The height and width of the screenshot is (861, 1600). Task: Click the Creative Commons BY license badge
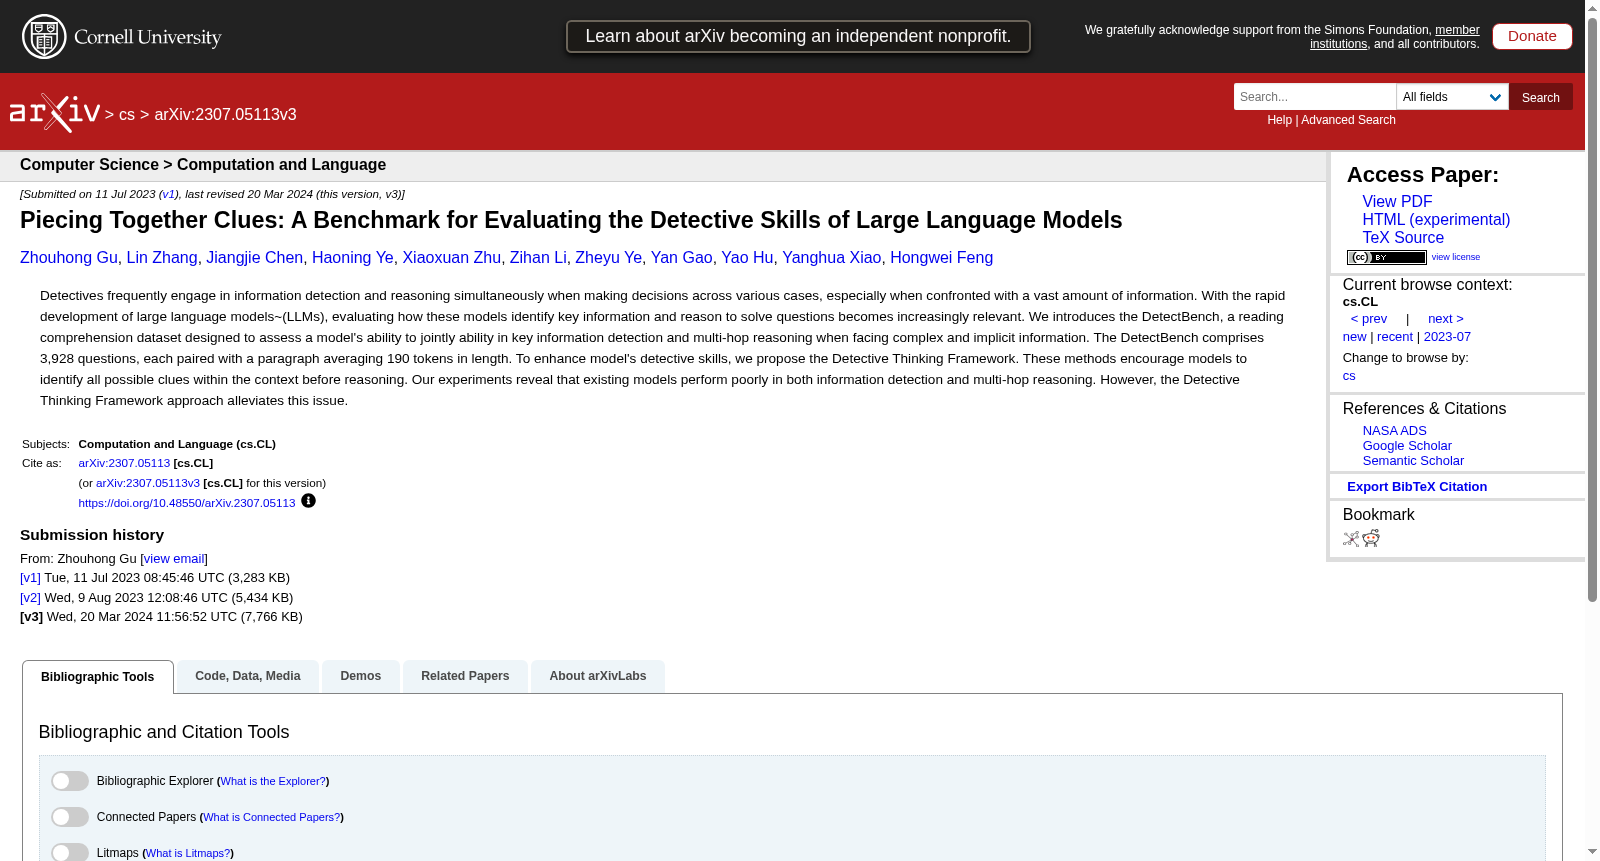click(x=1386, y=257)
